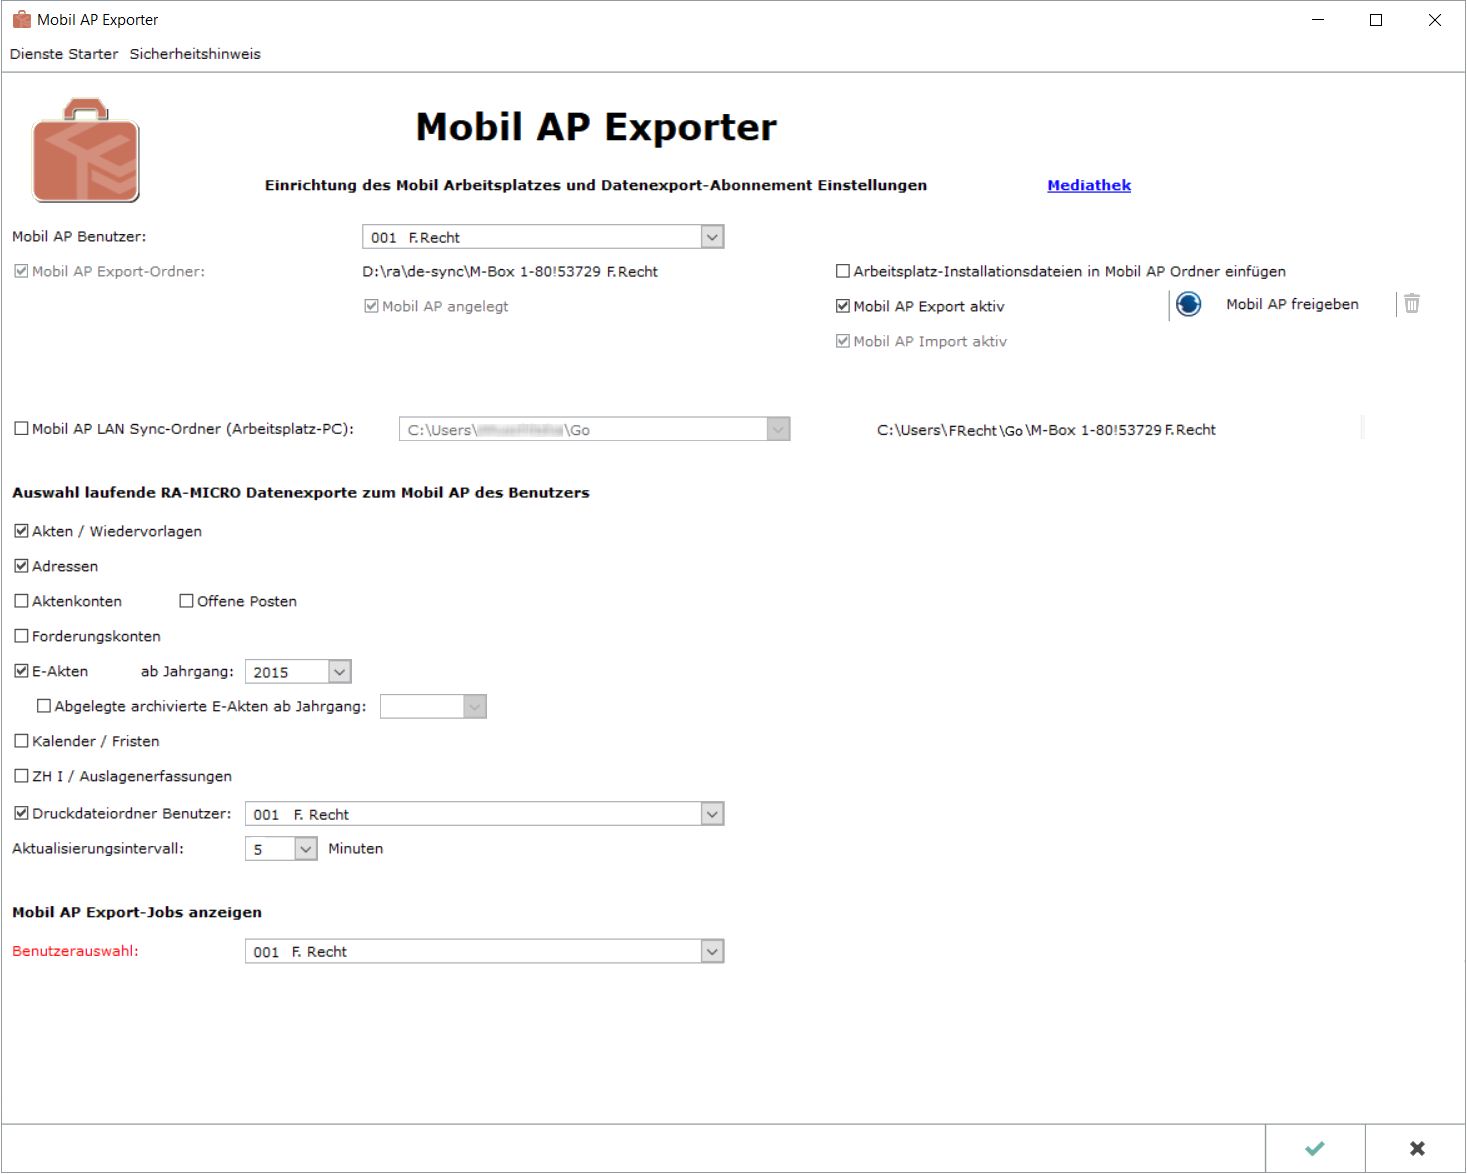Close the Mobil AP Exporter window
The image size is (1467, 1174).
pyautogui.click(x=1435, y=20)
